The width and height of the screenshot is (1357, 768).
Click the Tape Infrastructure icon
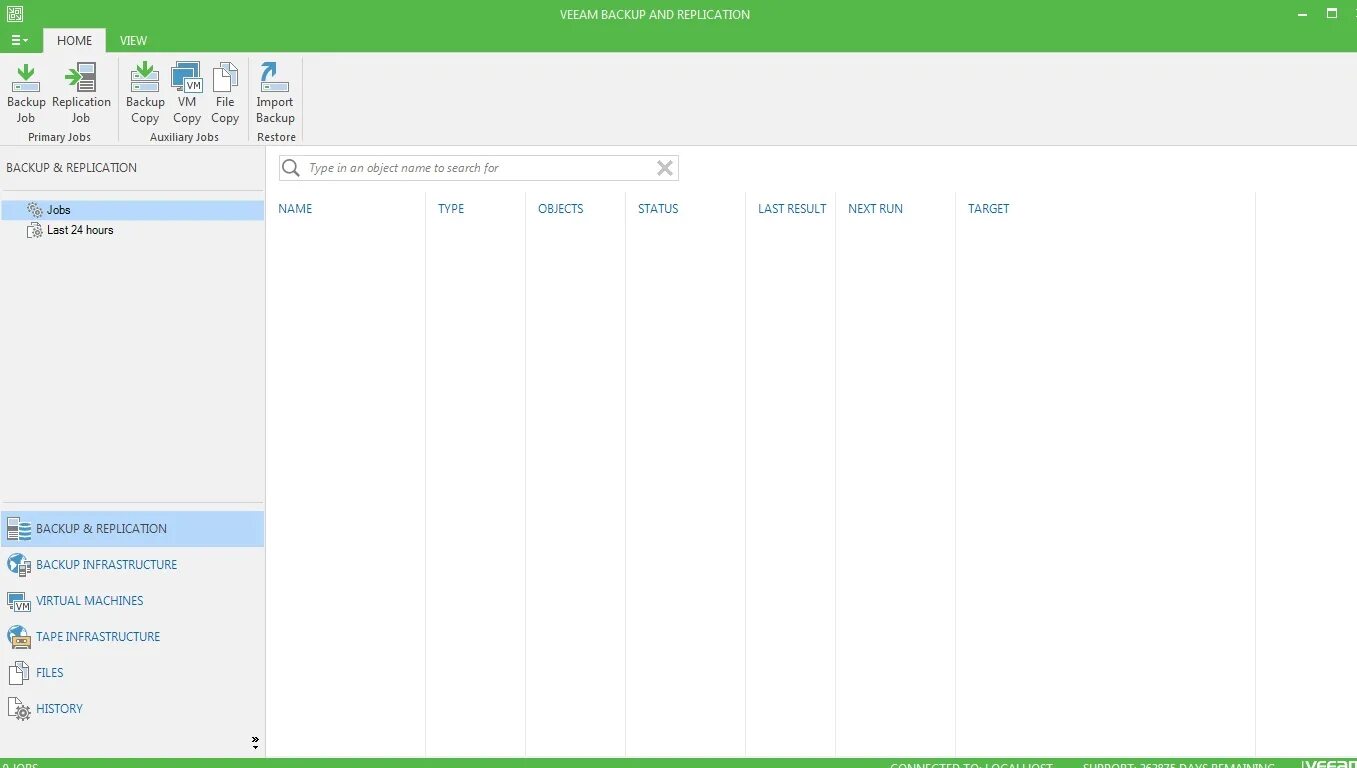click(19, 637)
